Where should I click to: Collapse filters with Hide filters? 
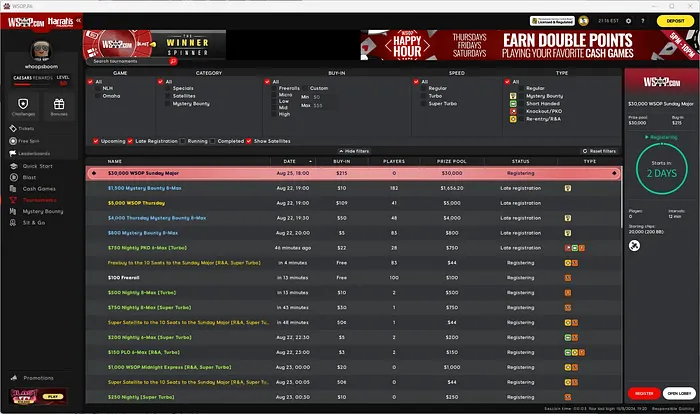[x=354, y=151]
